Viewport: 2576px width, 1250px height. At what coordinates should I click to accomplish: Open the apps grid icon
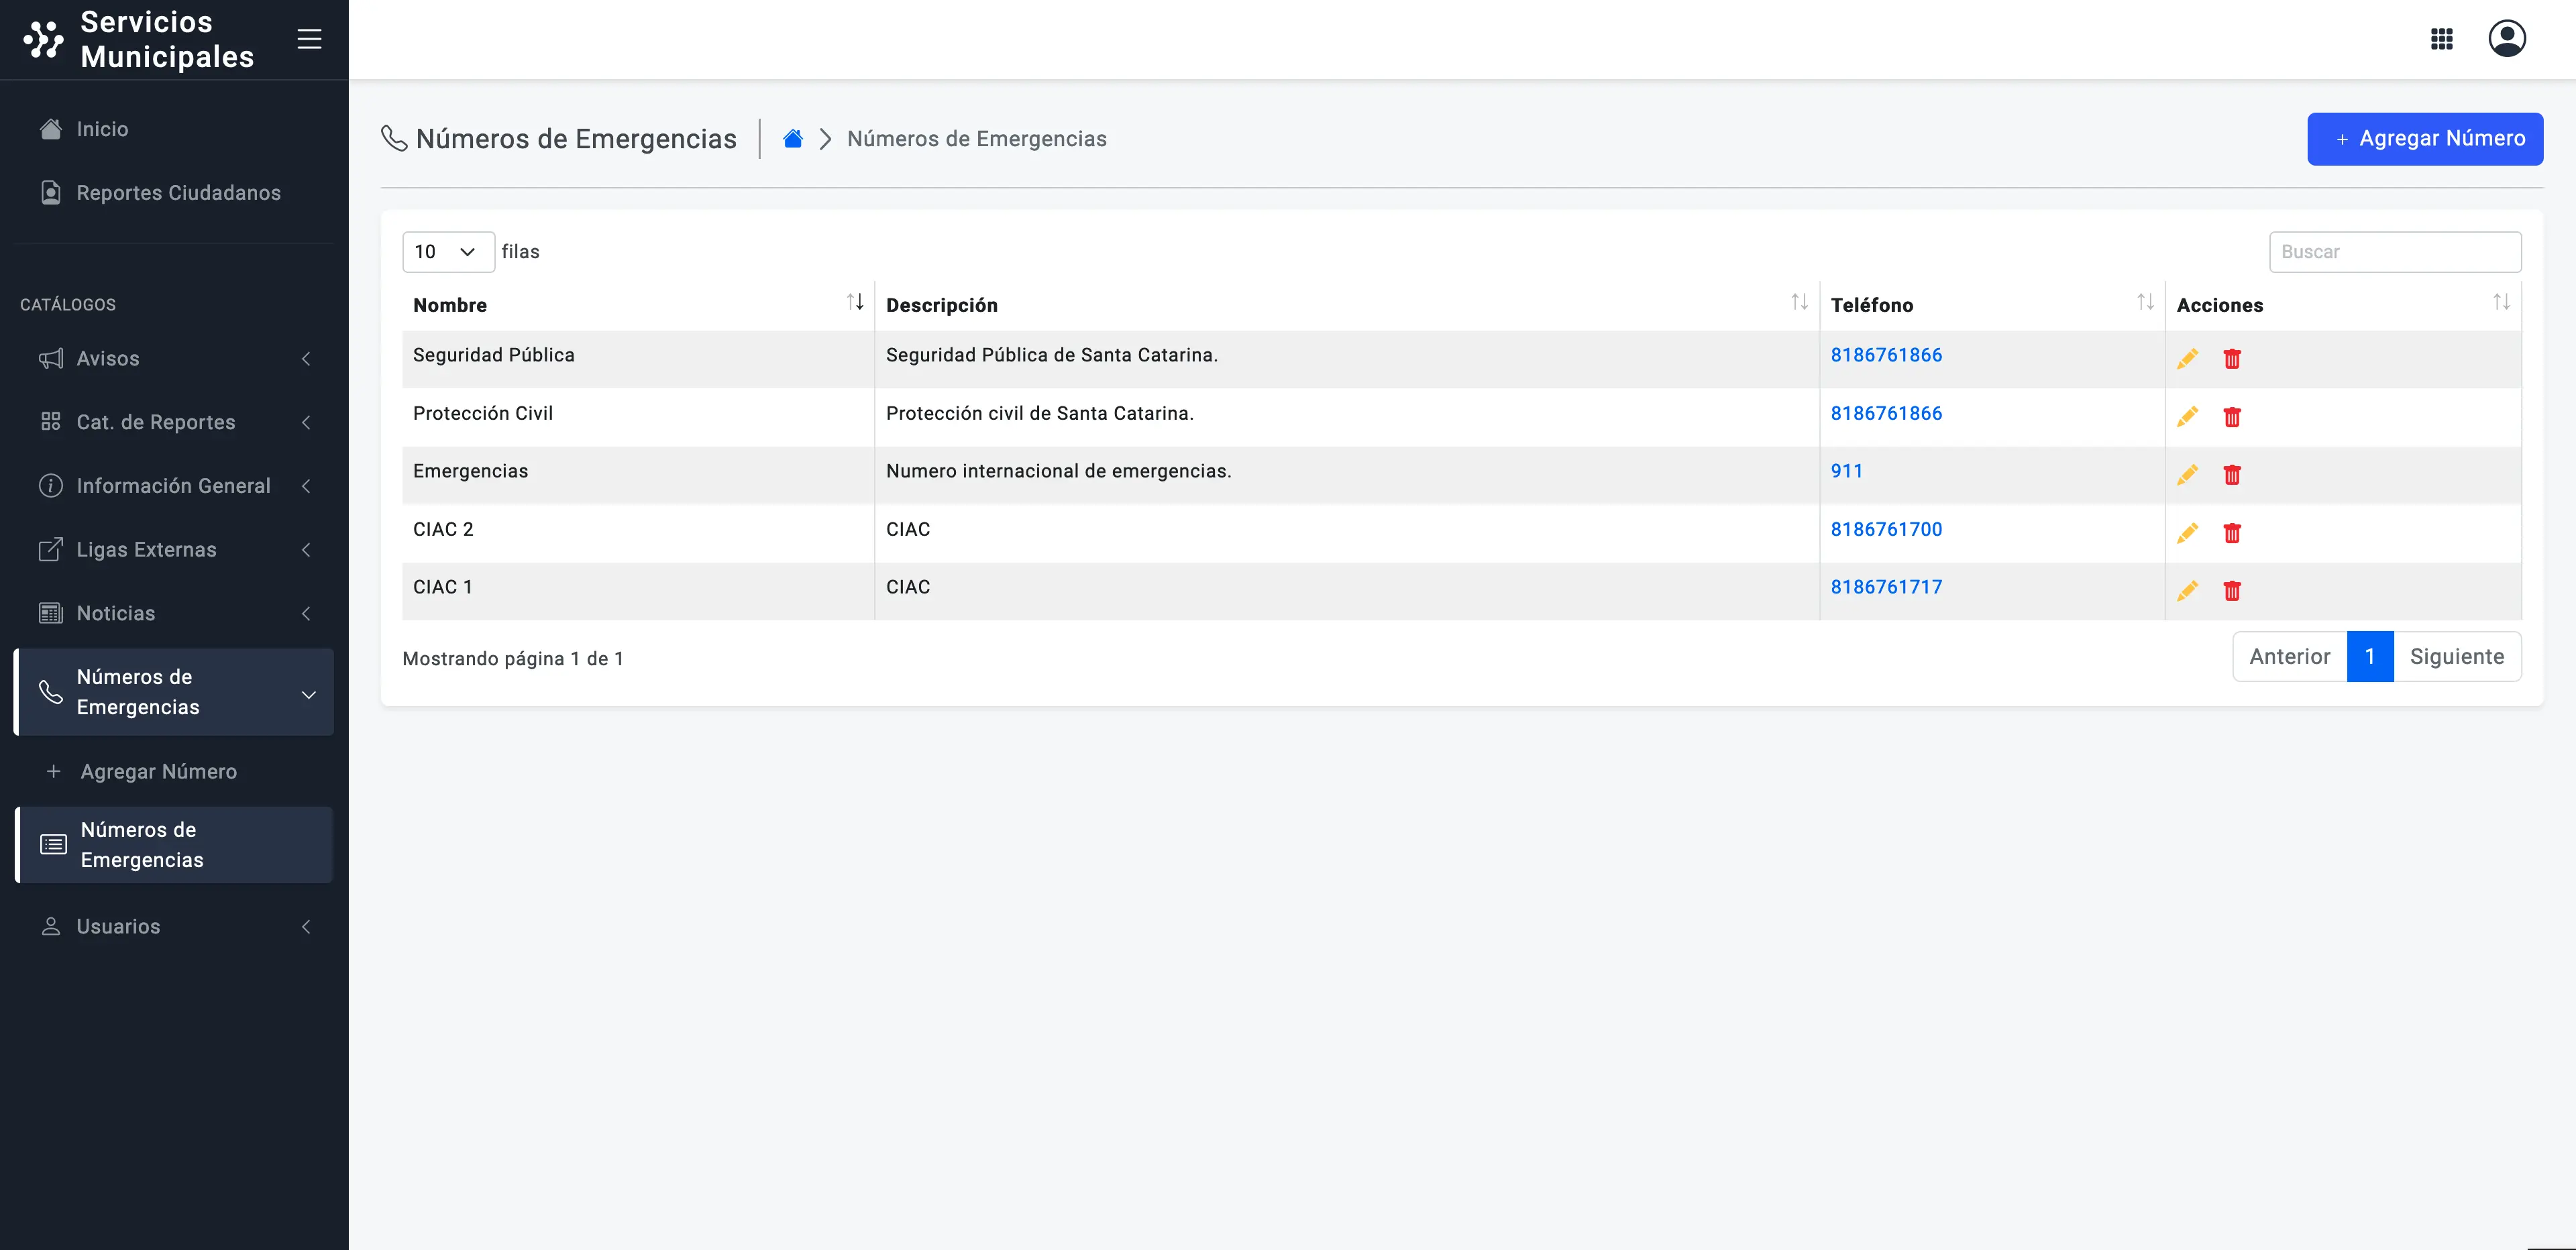tap(2441, 39)
